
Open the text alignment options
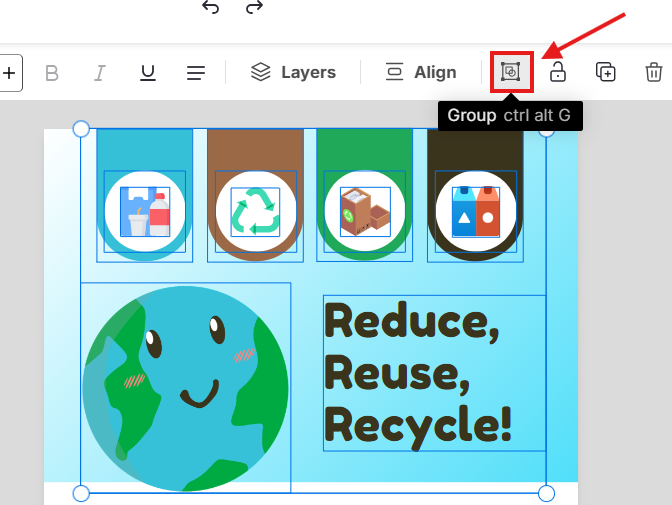[x=196, y=72]
